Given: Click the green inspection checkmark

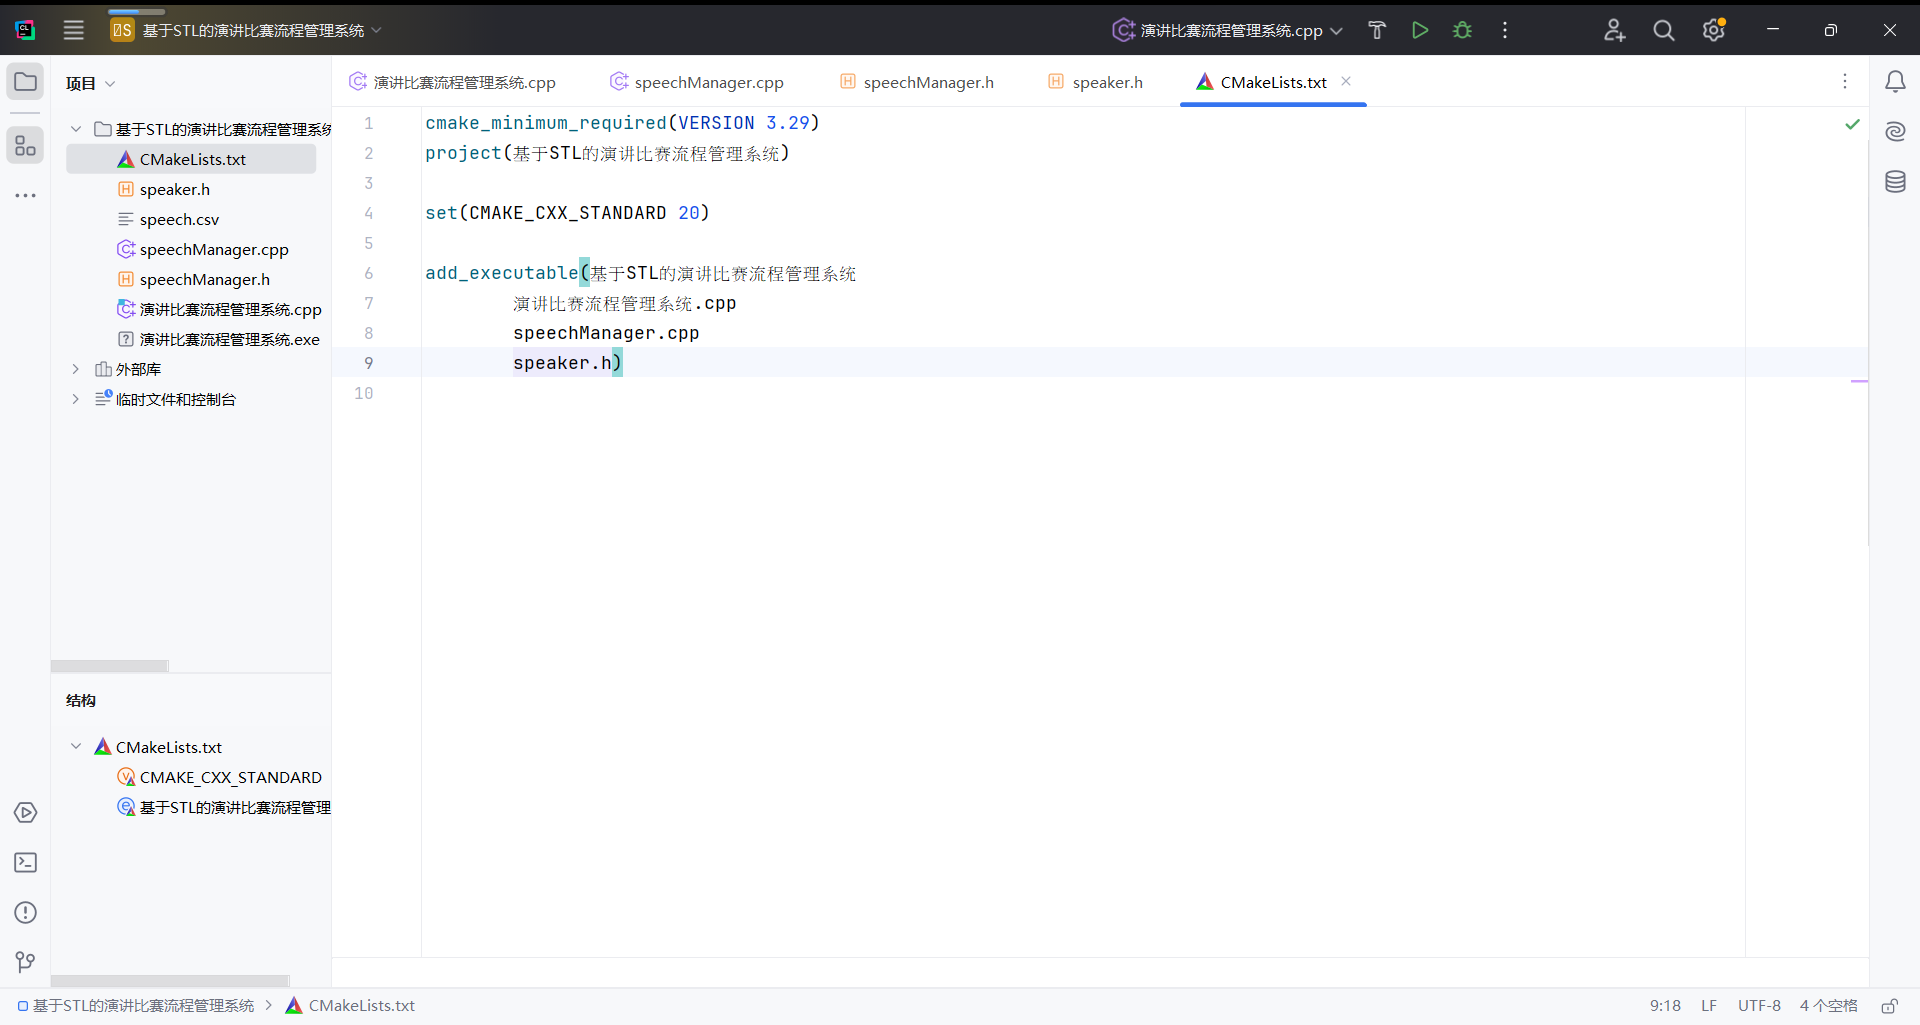Looking at the screenshot, I should pos(1852,124).
